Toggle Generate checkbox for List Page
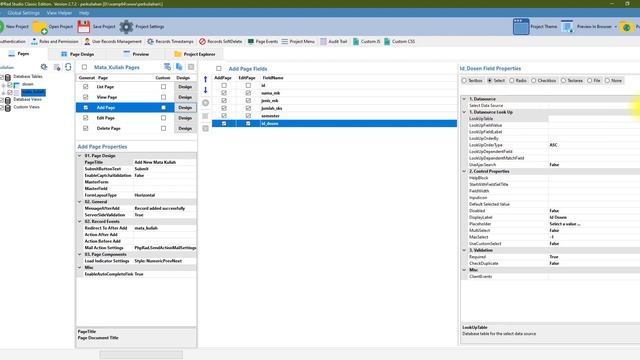 point(85,87)
